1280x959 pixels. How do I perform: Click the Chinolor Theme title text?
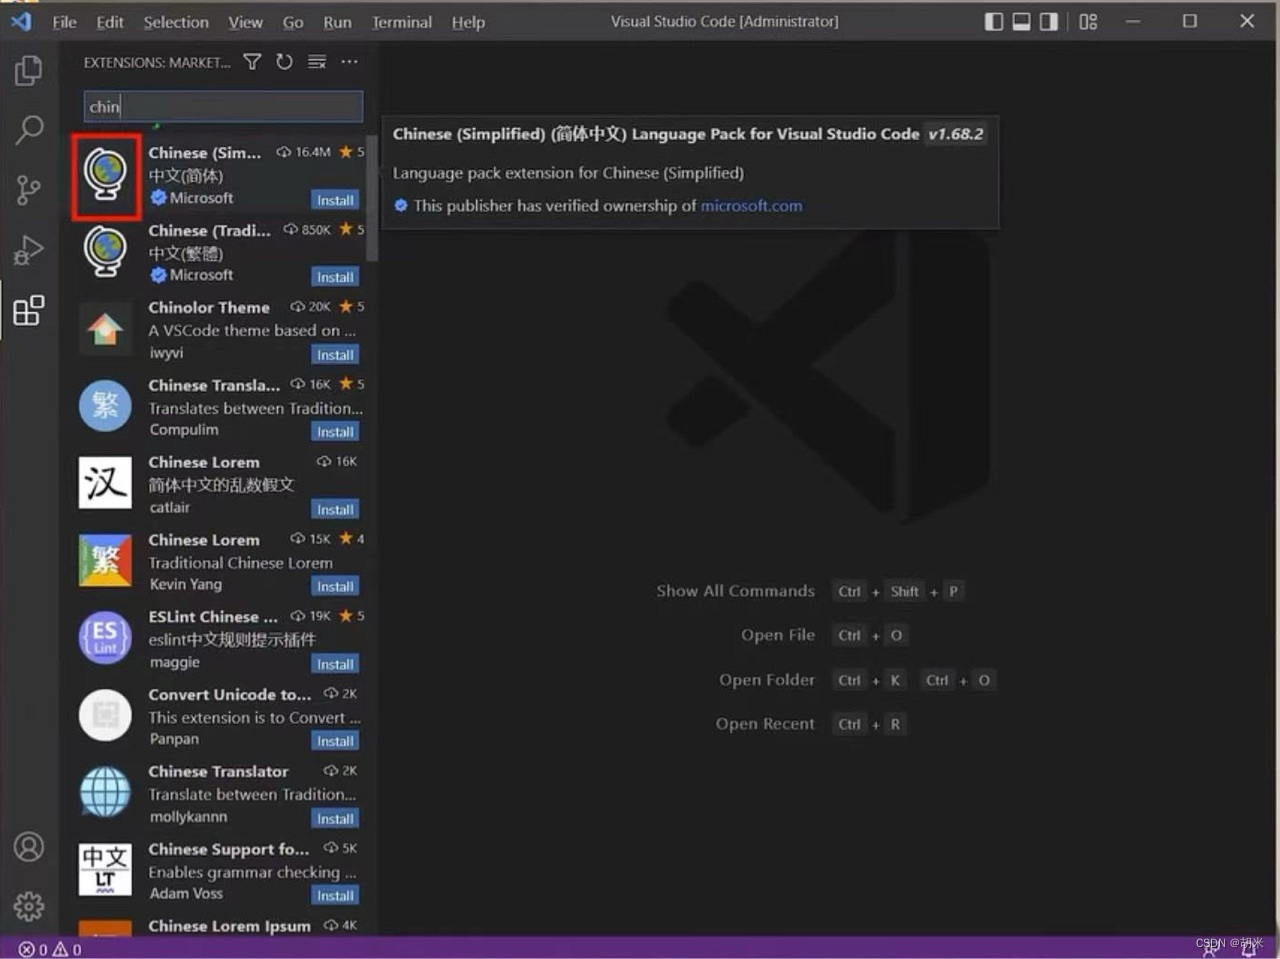pos(209,307)
